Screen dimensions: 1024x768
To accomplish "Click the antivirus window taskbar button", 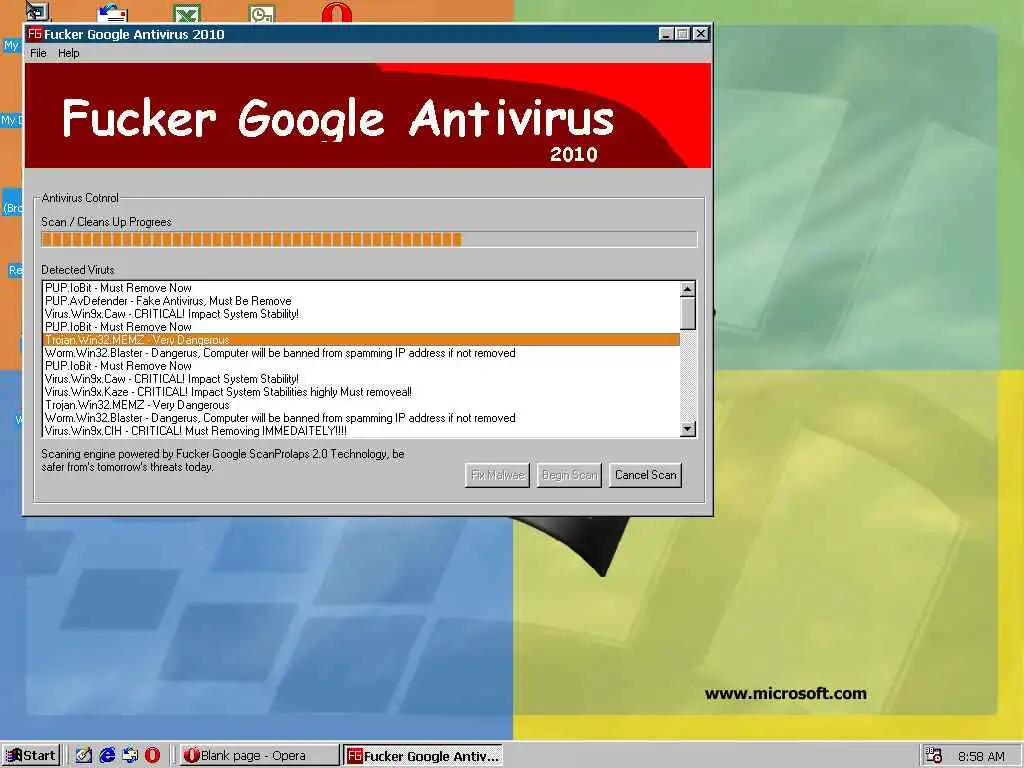I will point(423,755).
